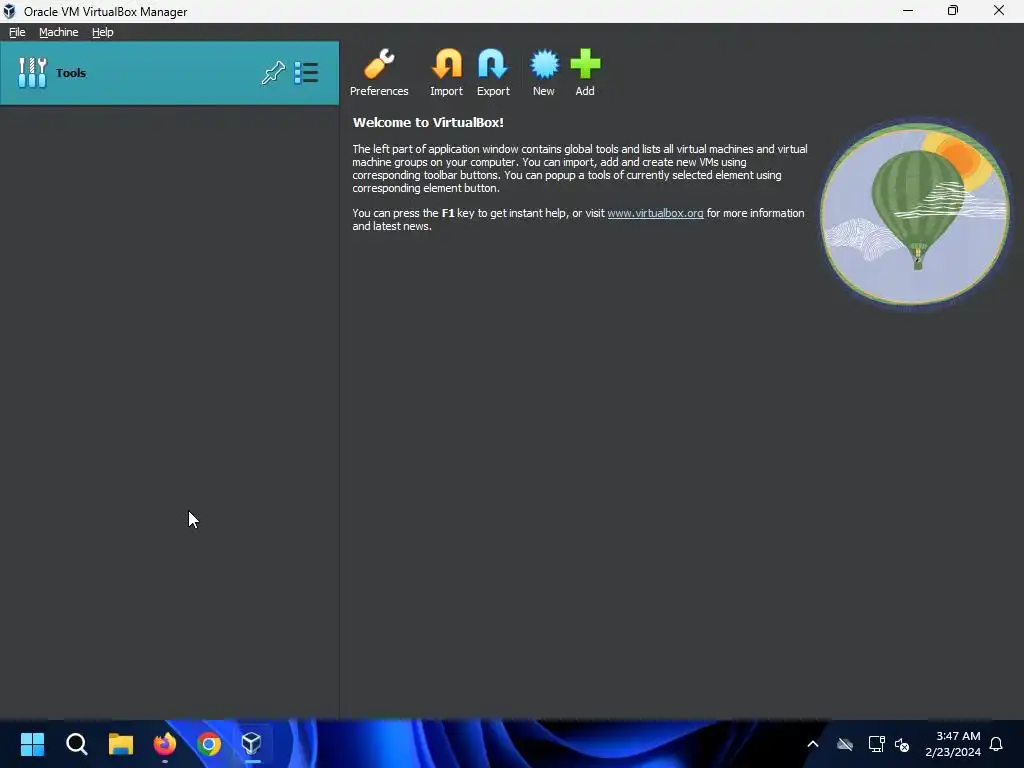Open the Machine menu

(x=59, y=32)
